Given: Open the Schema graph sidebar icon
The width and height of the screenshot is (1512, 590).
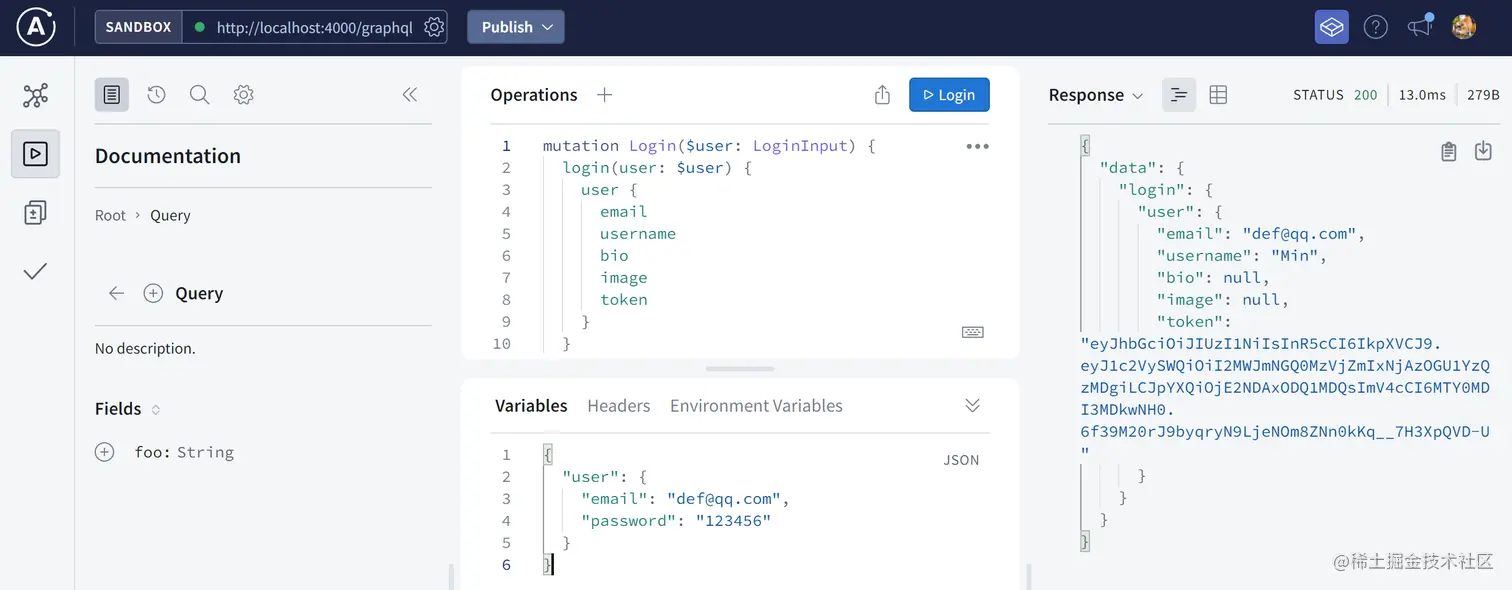Looking at the screenshot, I should click(x=35, y=96).
